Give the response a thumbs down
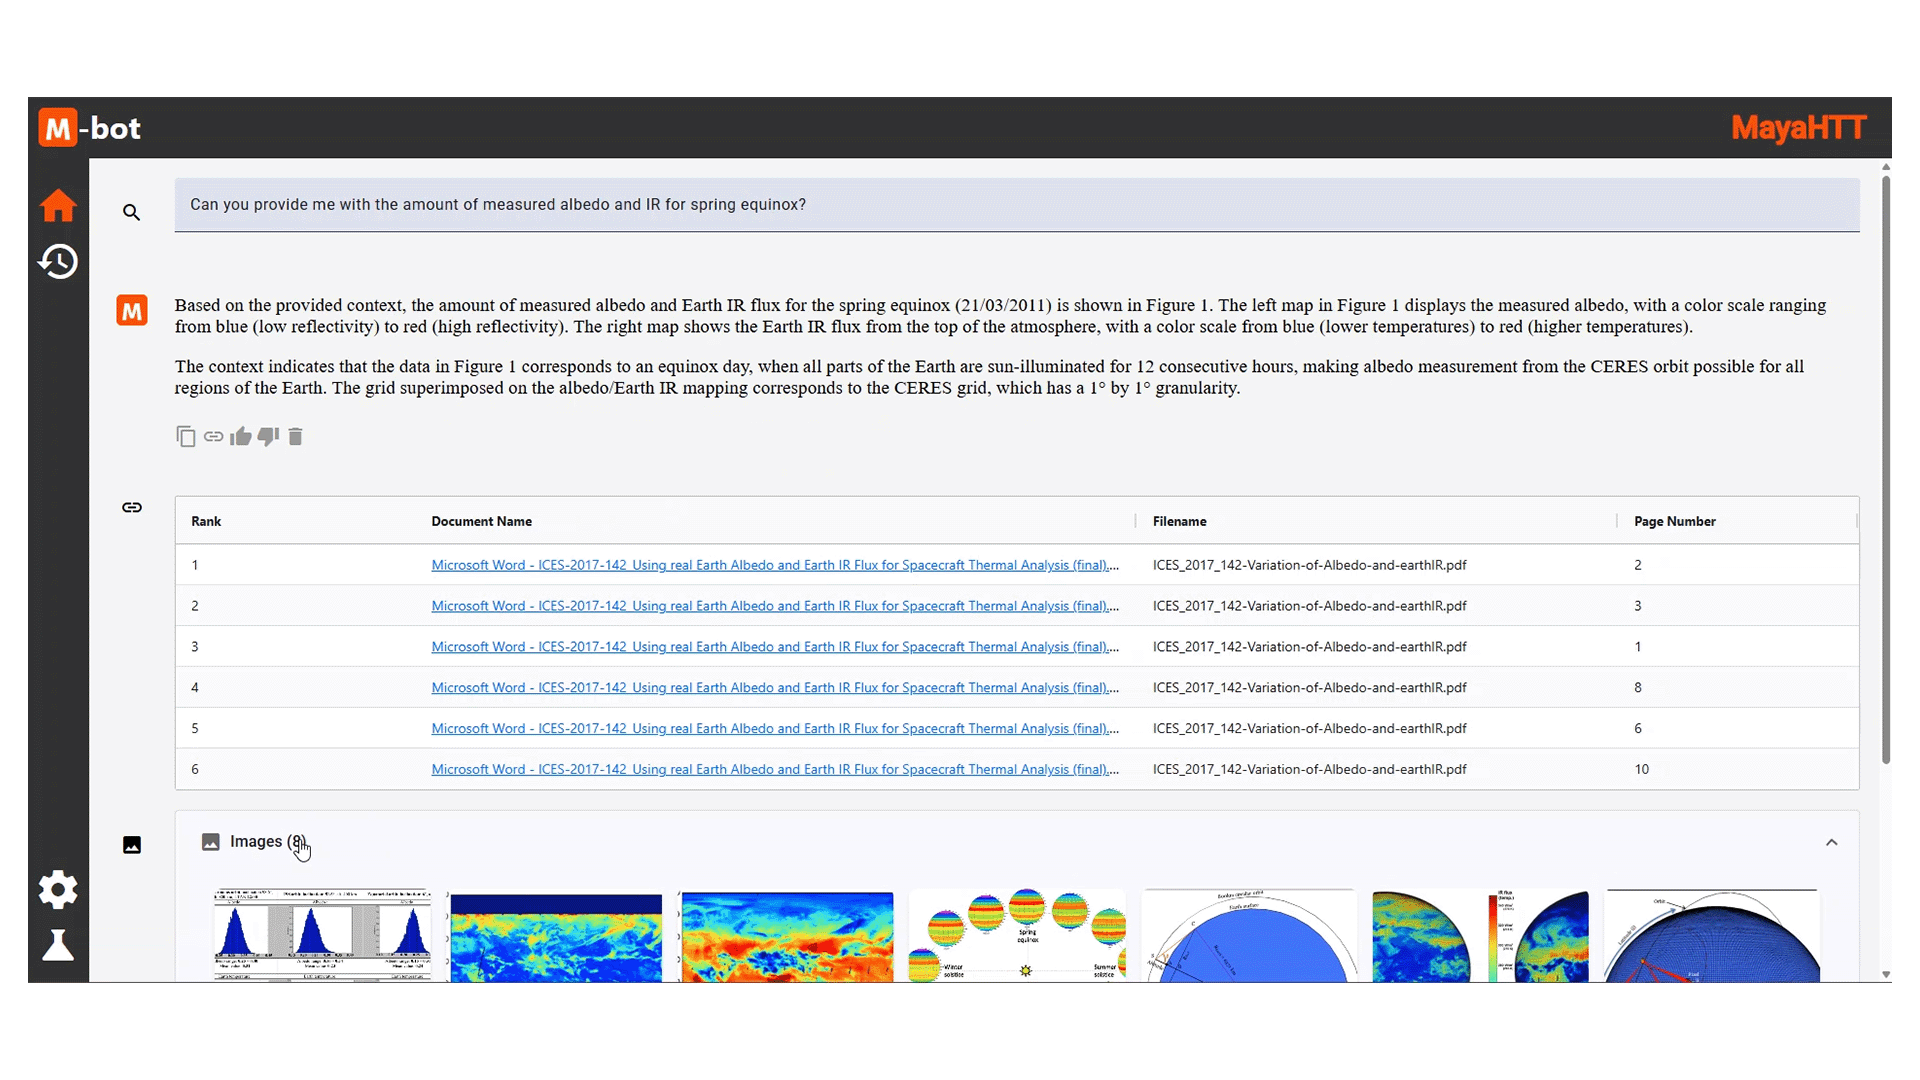This screenshot has width=1920, height=1080. [x=267, y=436]
